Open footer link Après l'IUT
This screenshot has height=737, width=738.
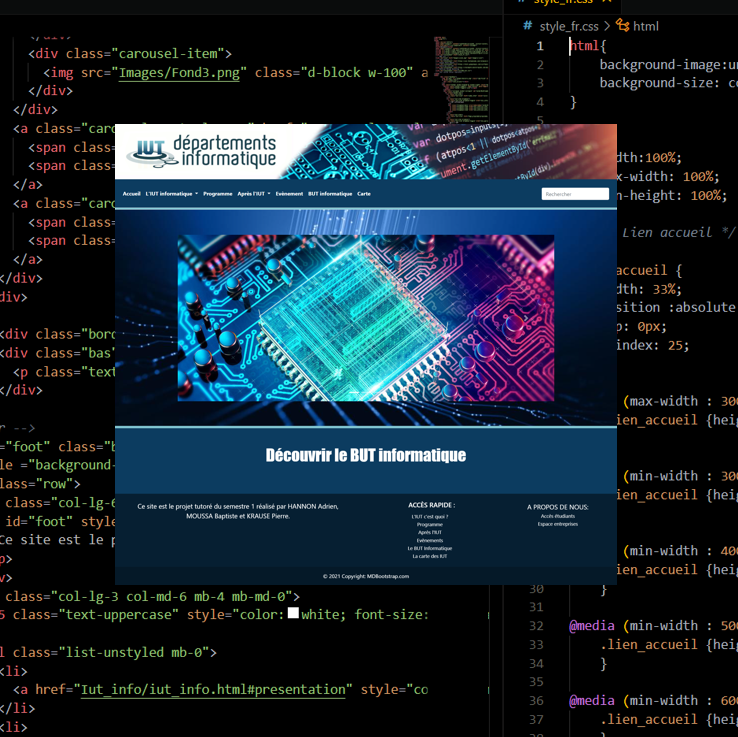point(430,532)
